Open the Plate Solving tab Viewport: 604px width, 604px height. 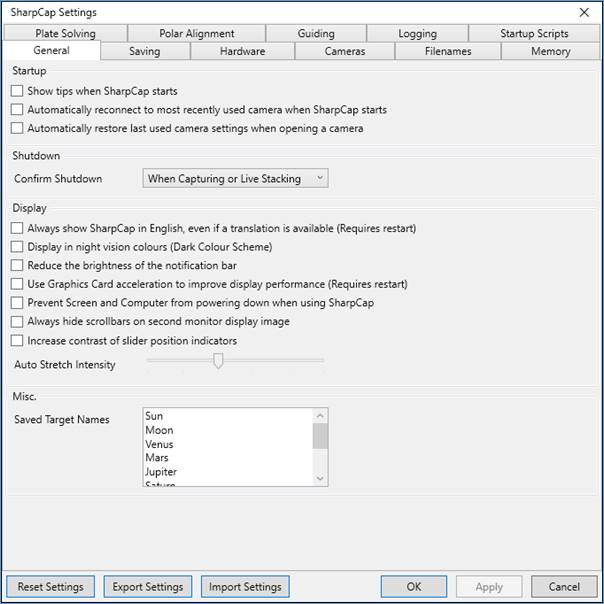click(65, 34)
